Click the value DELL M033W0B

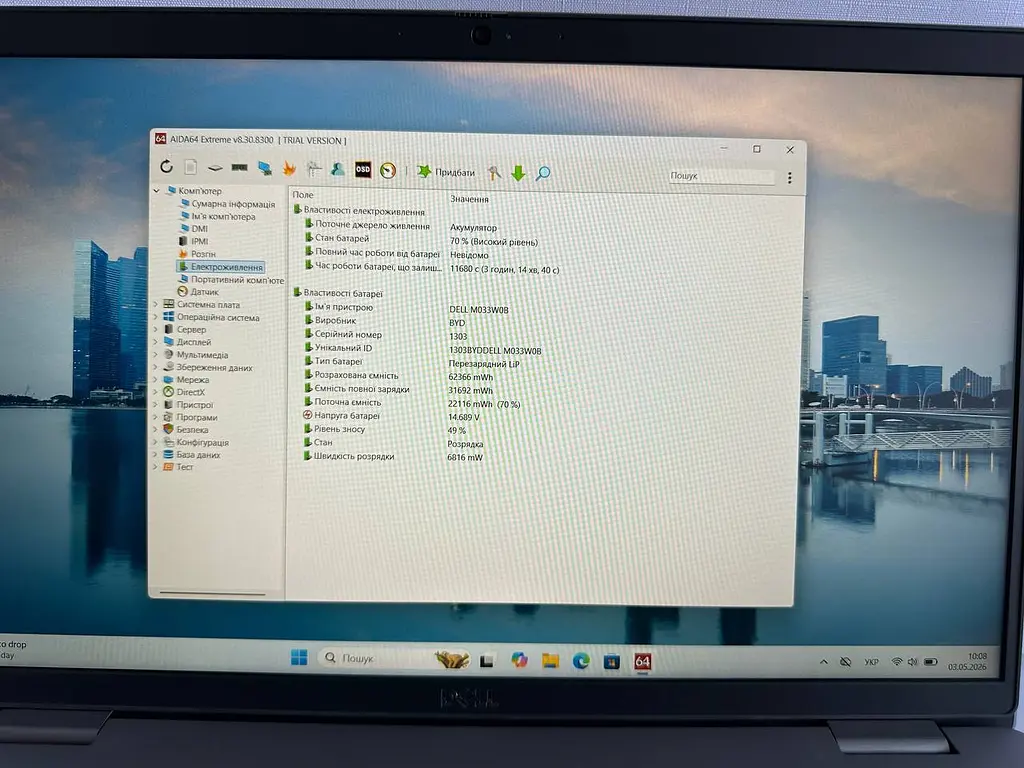coord(479,310)
